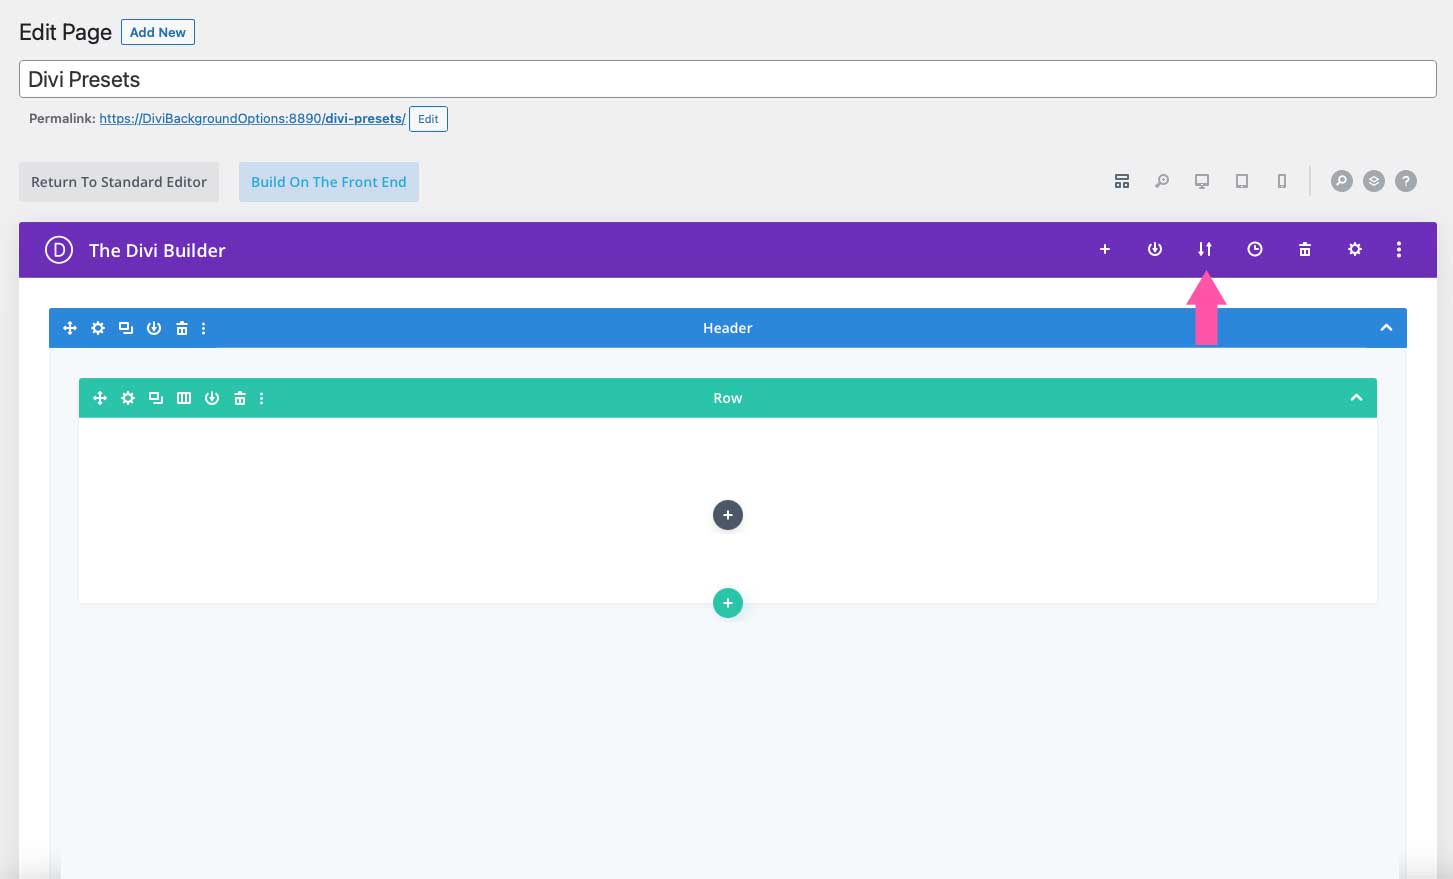Switch to wireframe view mode
This screenshot has height=879, width=1453.
pyautogui.click(x=1122, y=181)
